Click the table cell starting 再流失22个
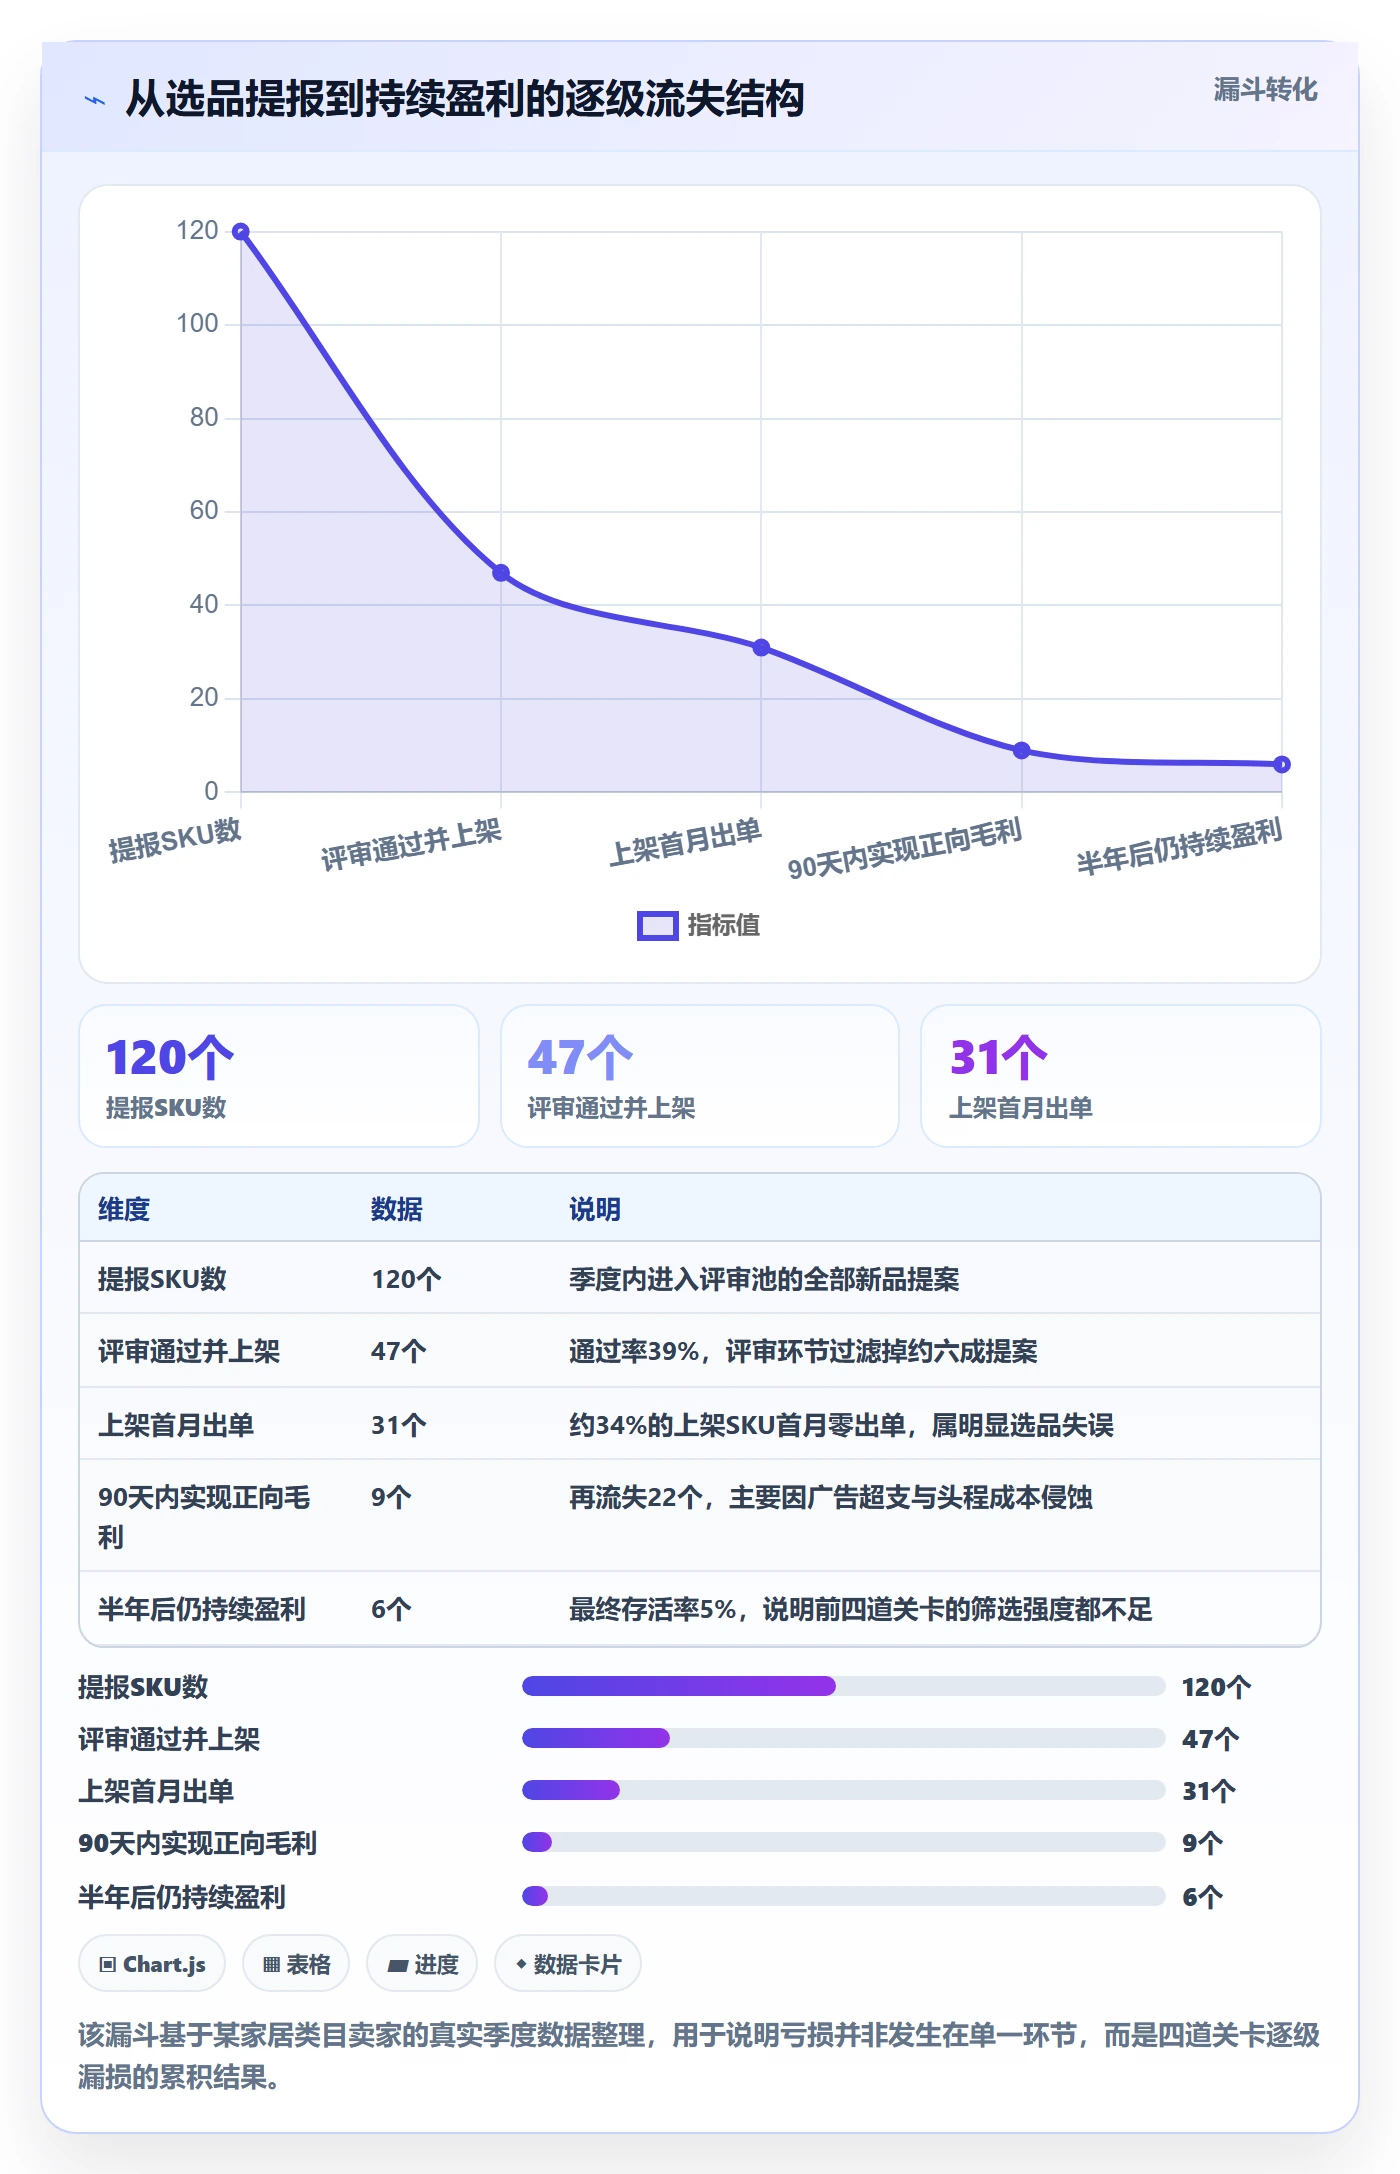The width and height of the screenshot is (1400, 2174). (x=830, y=1497)
